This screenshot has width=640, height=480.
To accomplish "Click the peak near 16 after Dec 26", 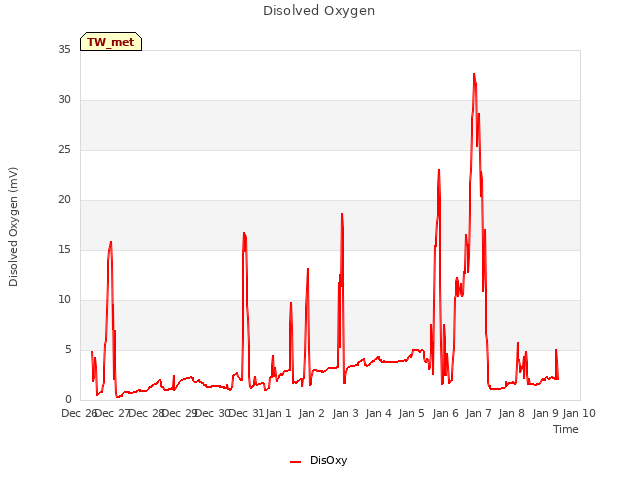I will tap(111, 242).
